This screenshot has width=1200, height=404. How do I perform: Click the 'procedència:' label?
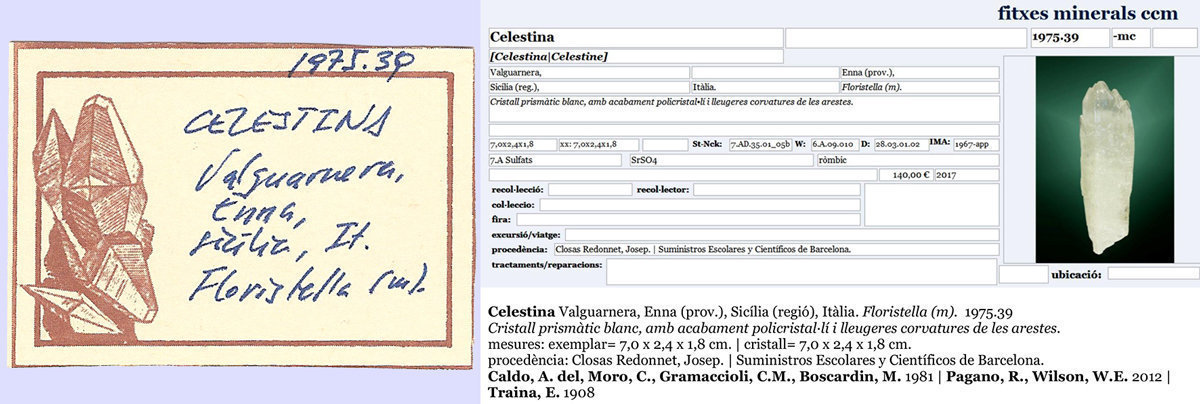[518, 249]
